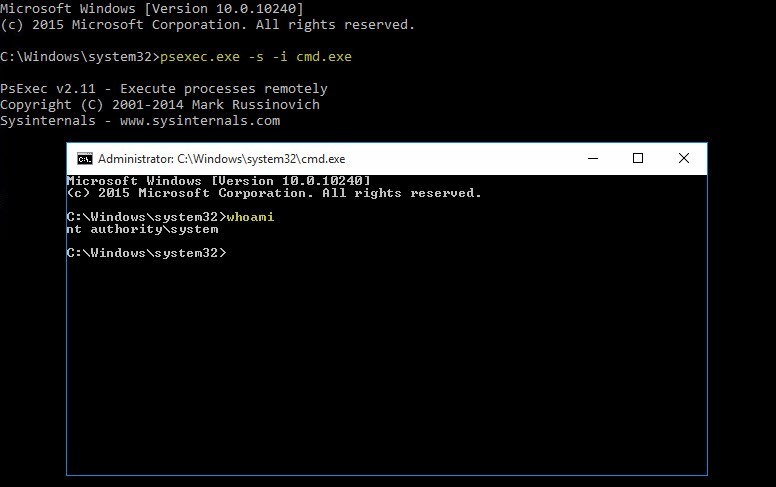Click the last prompt in the inner cmd window
The image size is (776, 487).
tap(146, 253)
